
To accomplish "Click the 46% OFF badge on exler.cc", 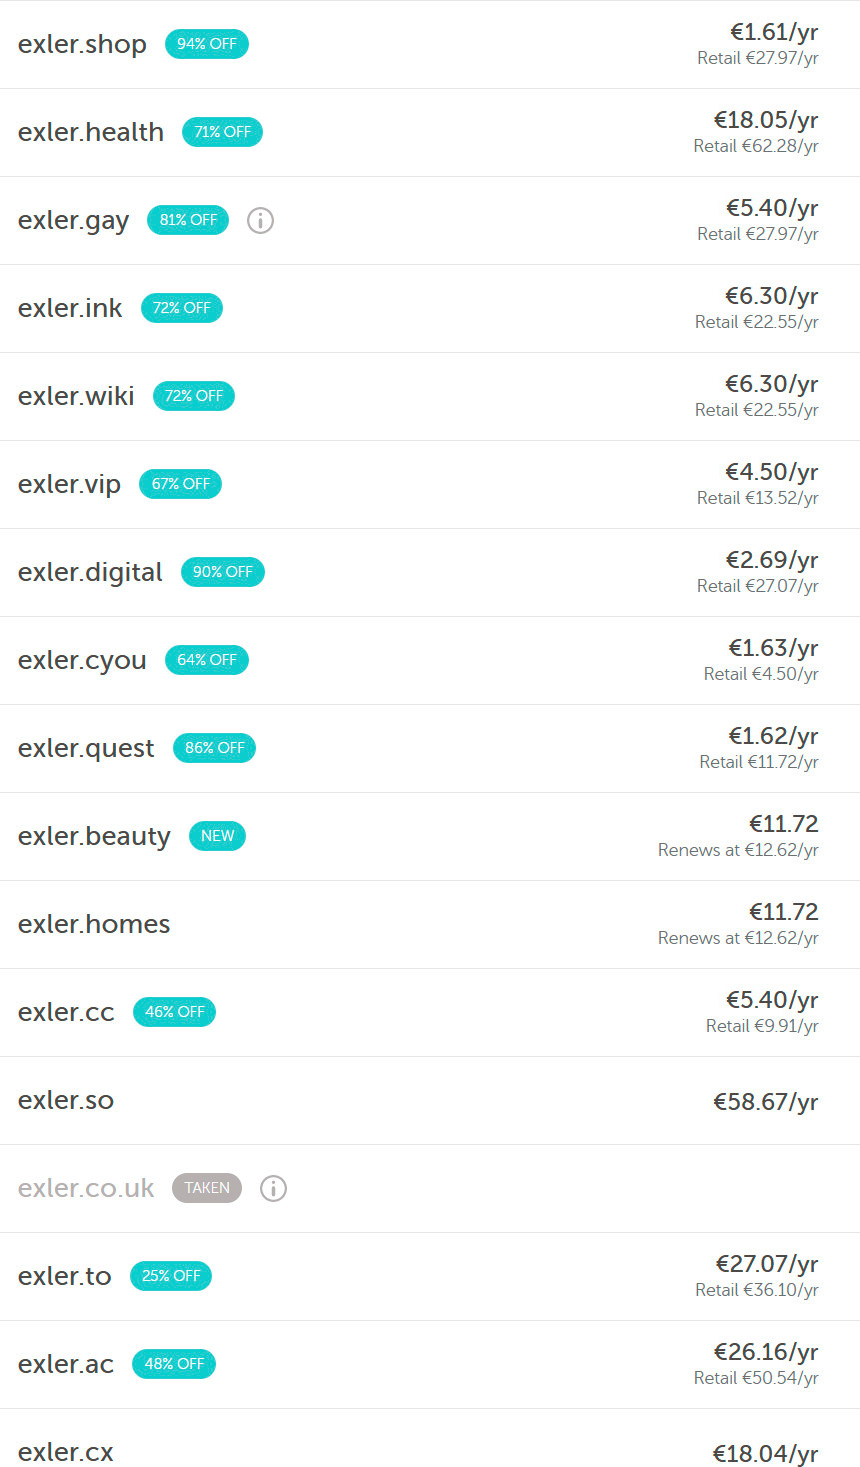I will 174,1012.
